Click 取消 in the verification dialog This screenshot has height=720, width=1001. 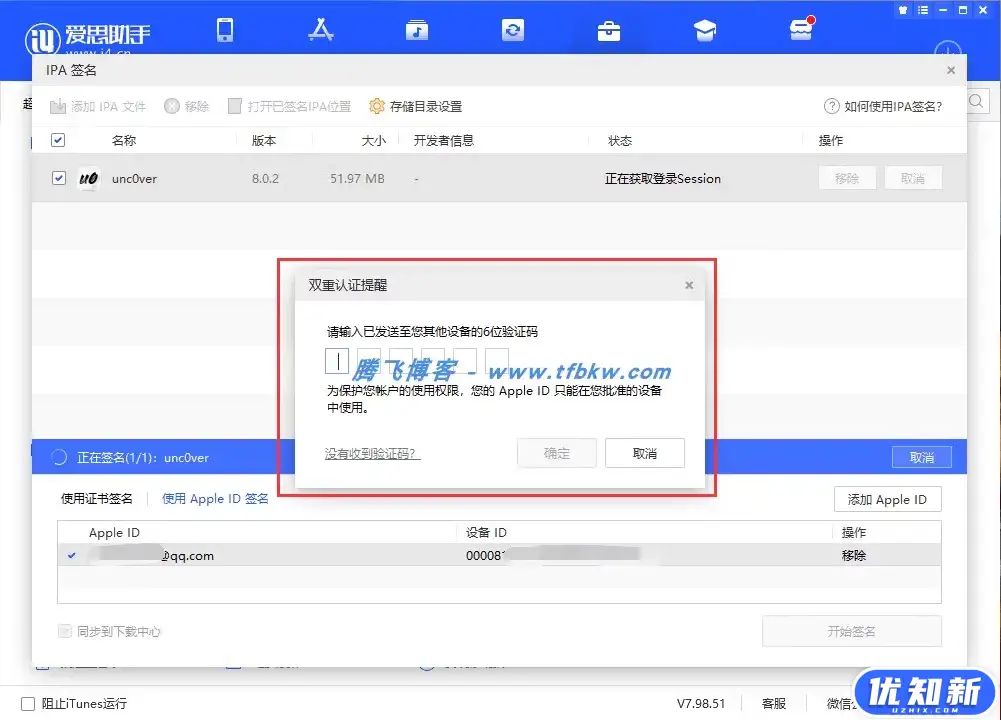tap(645, 453)
